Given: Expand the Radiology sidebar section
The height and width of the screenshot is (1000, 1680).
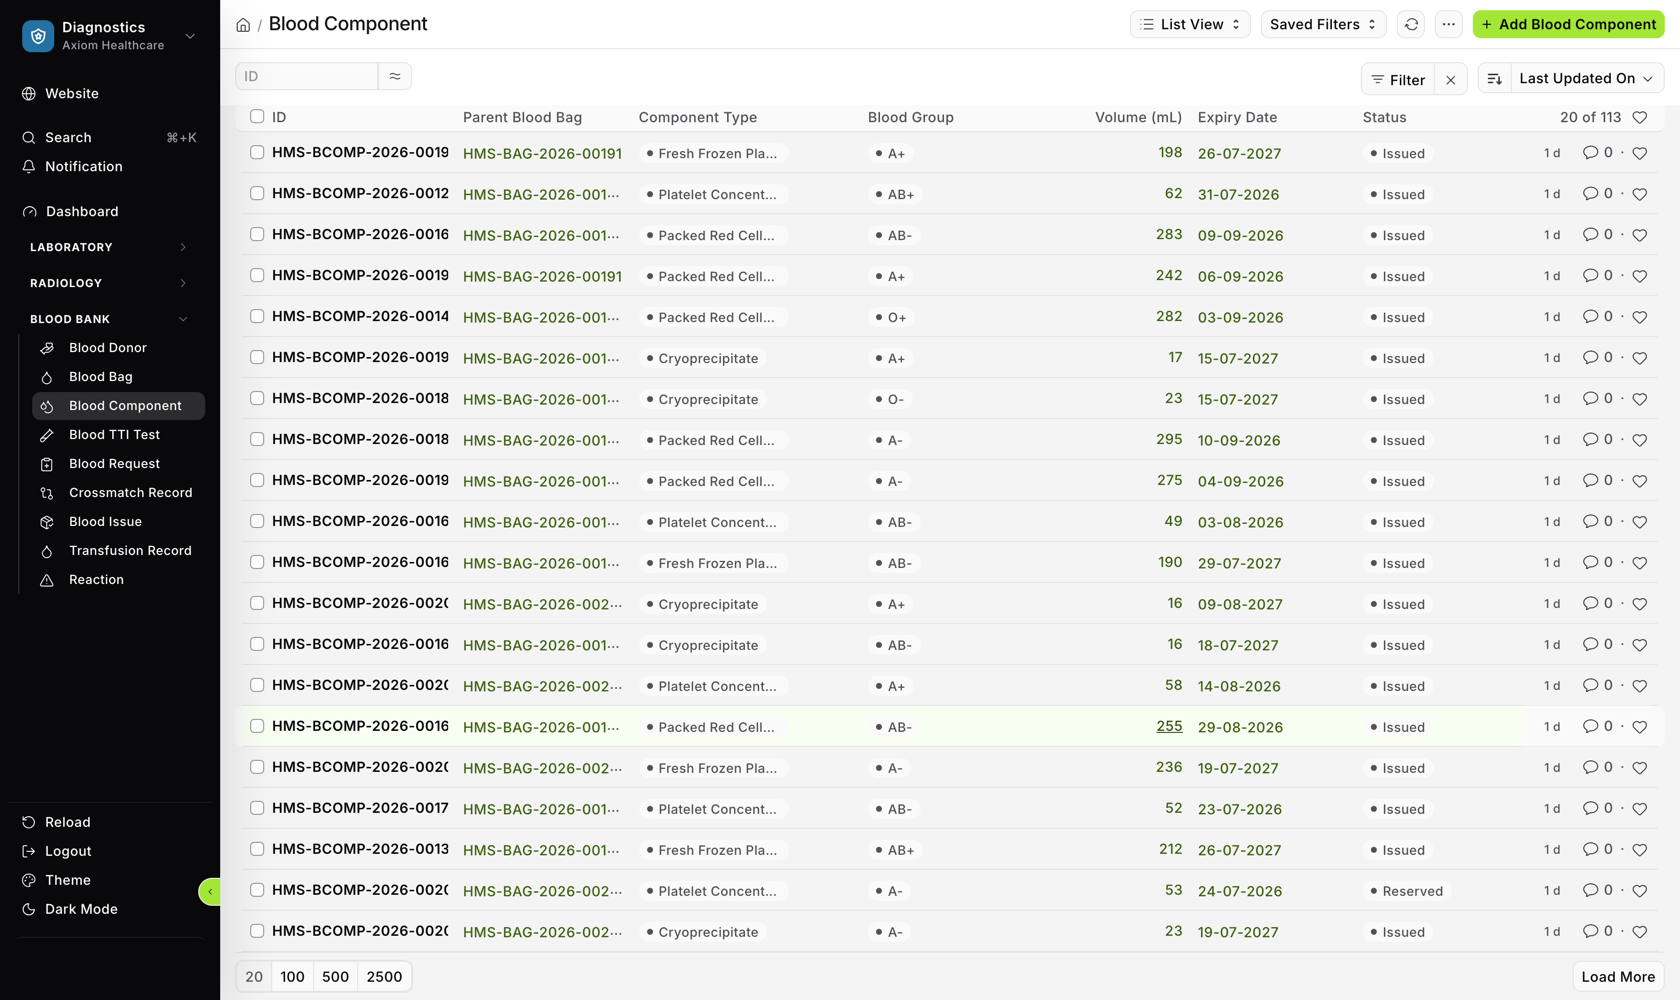Looking at the screenshot, I should coord(108,283).
